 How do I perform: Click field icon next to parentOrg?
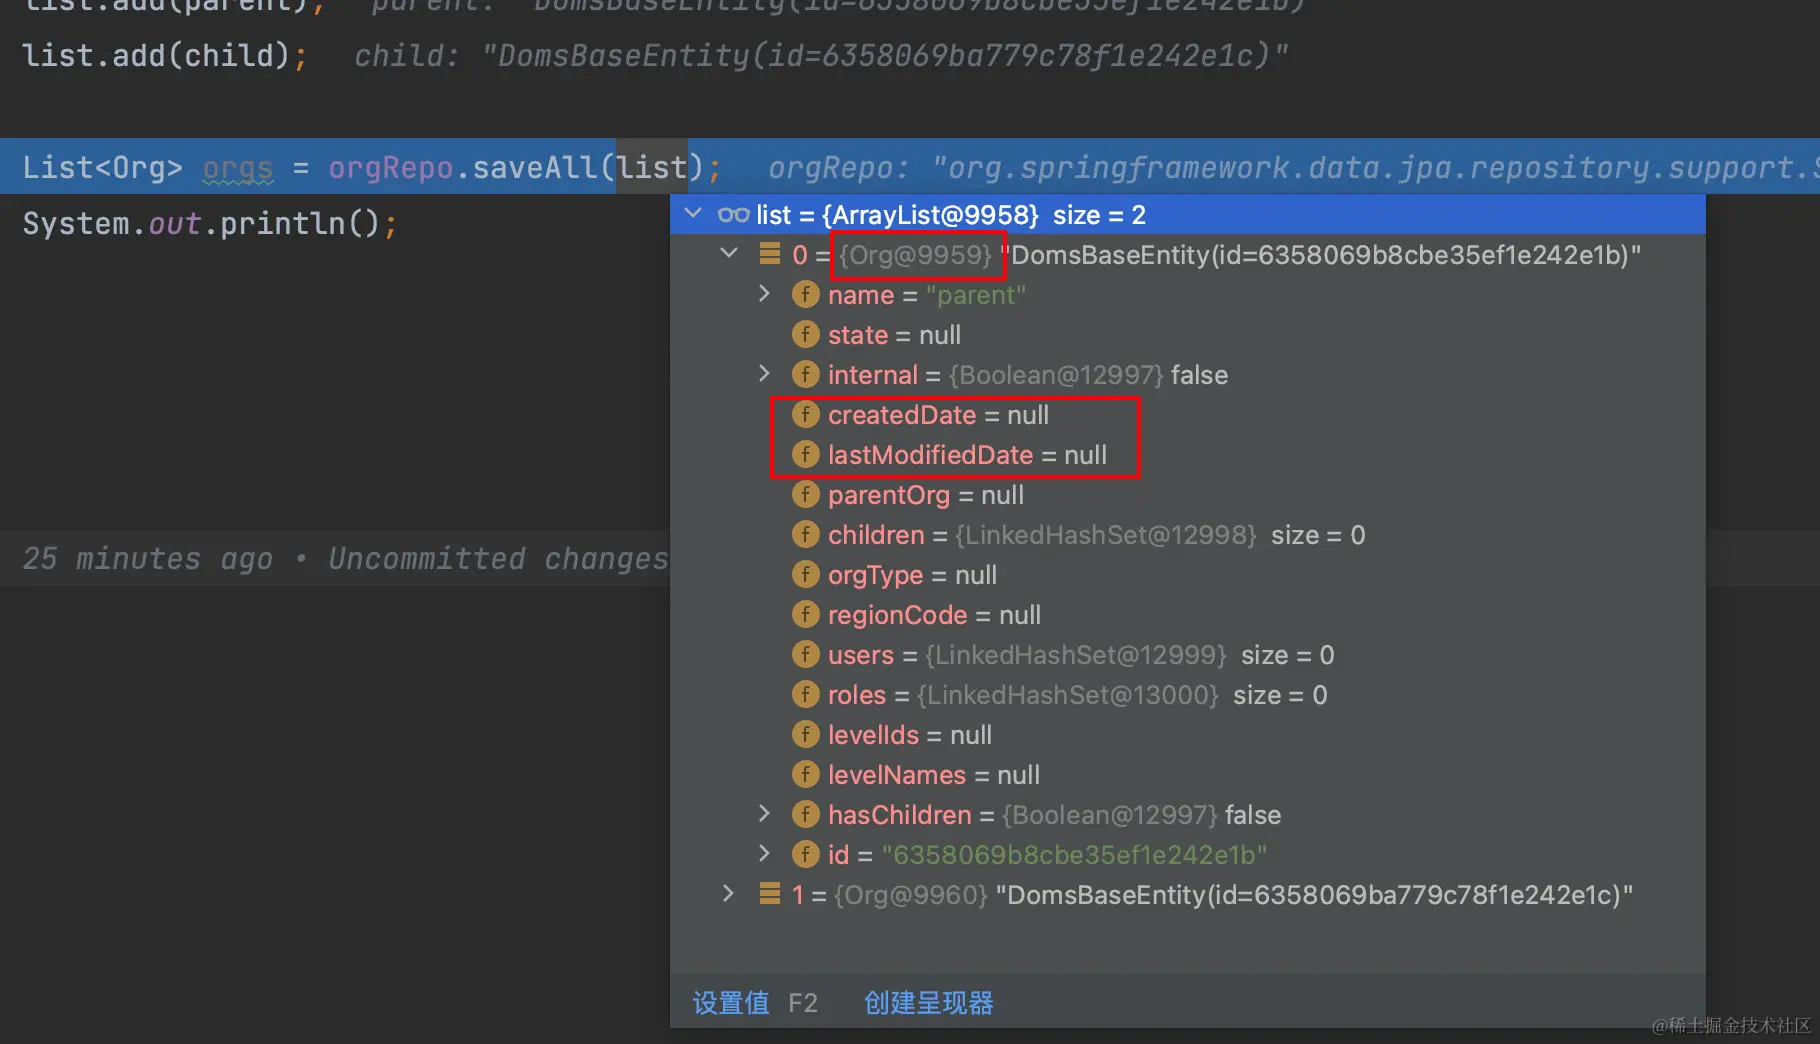(x=805, y=494)
